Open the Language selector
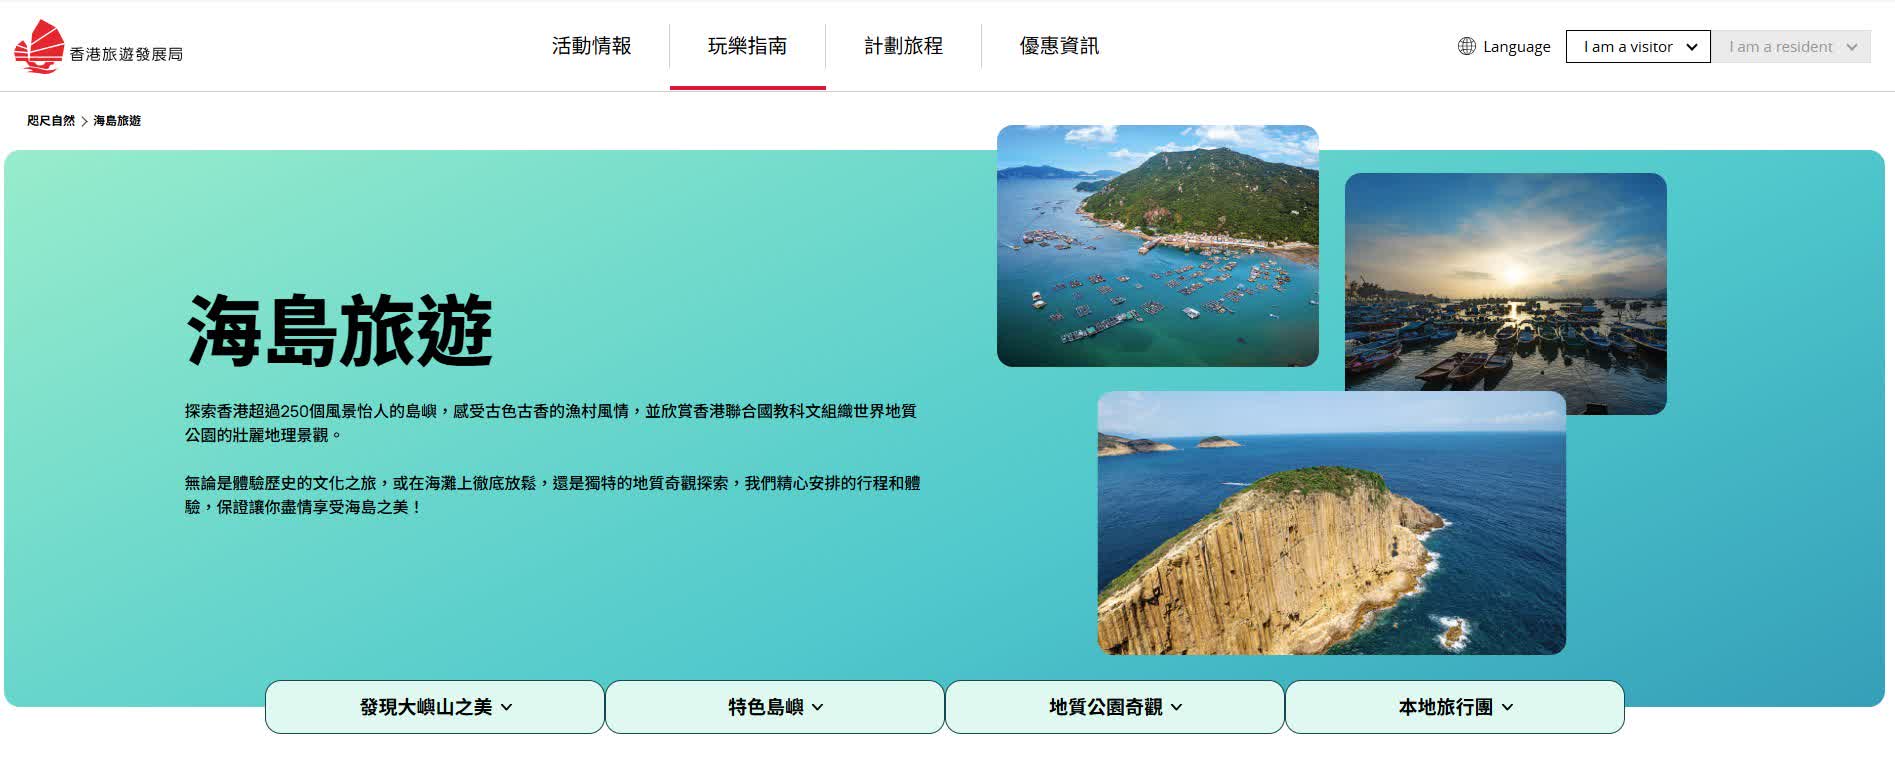 (1504, 46)
